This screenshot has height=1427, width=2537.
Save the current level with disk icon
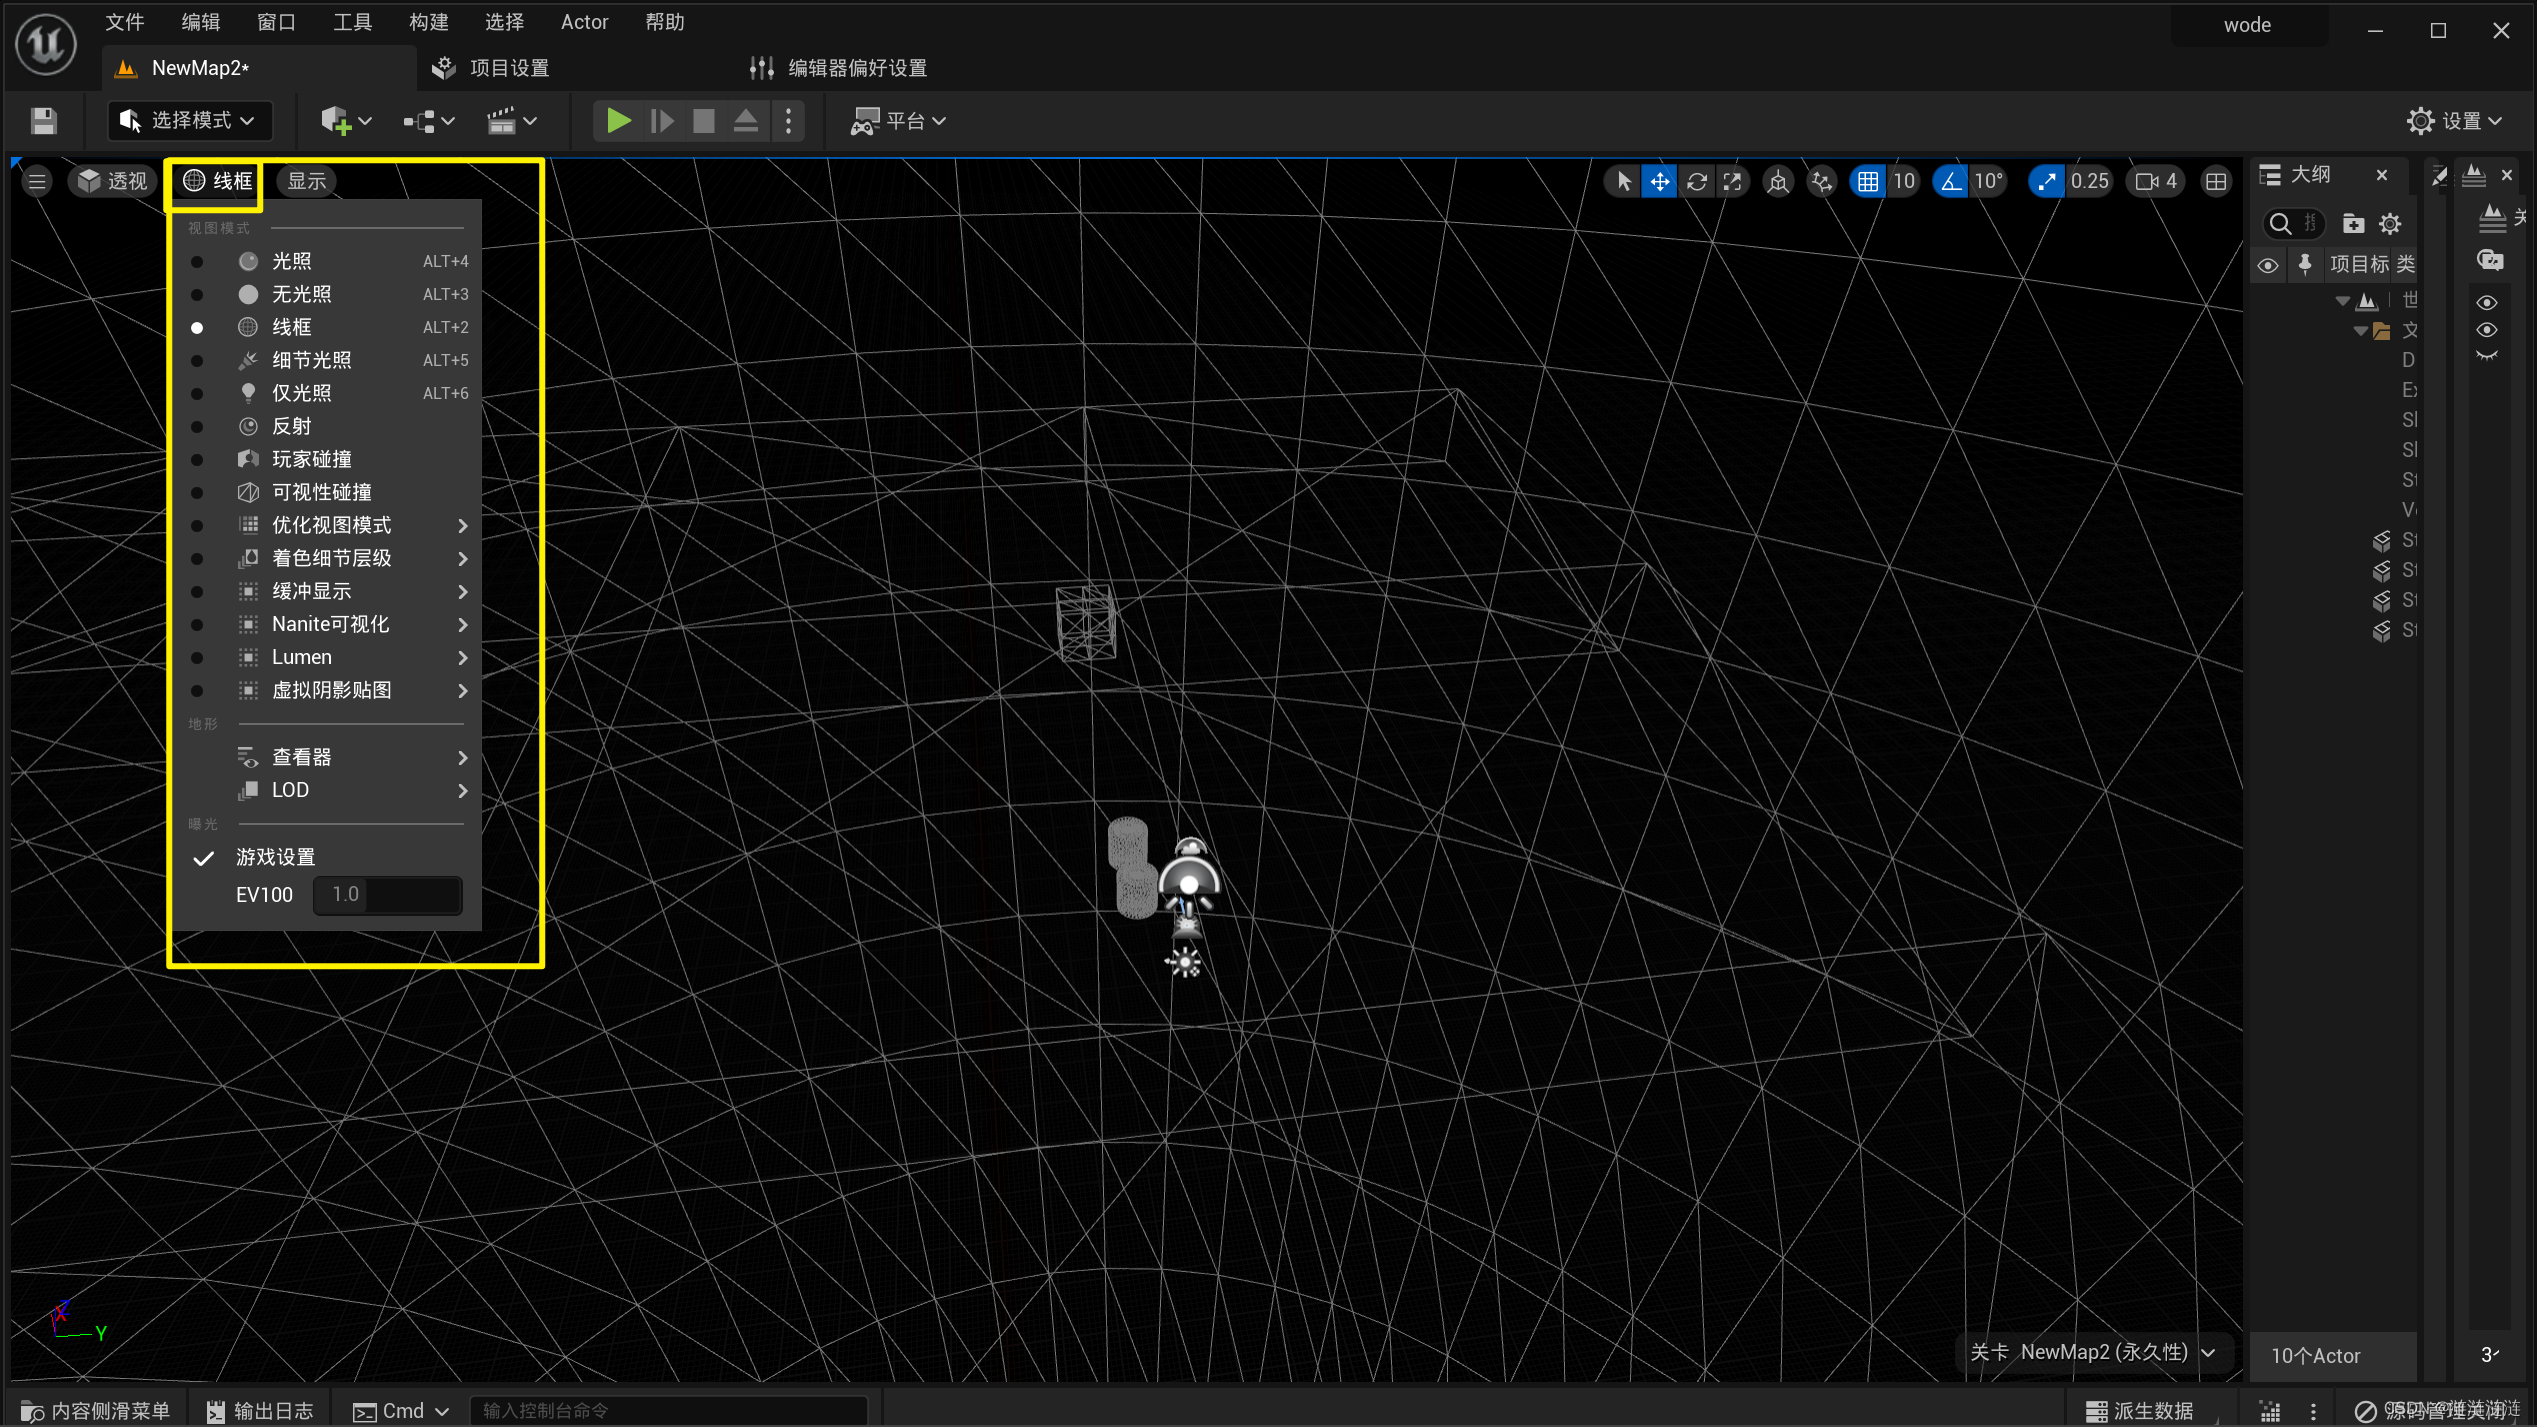point(43,121)
